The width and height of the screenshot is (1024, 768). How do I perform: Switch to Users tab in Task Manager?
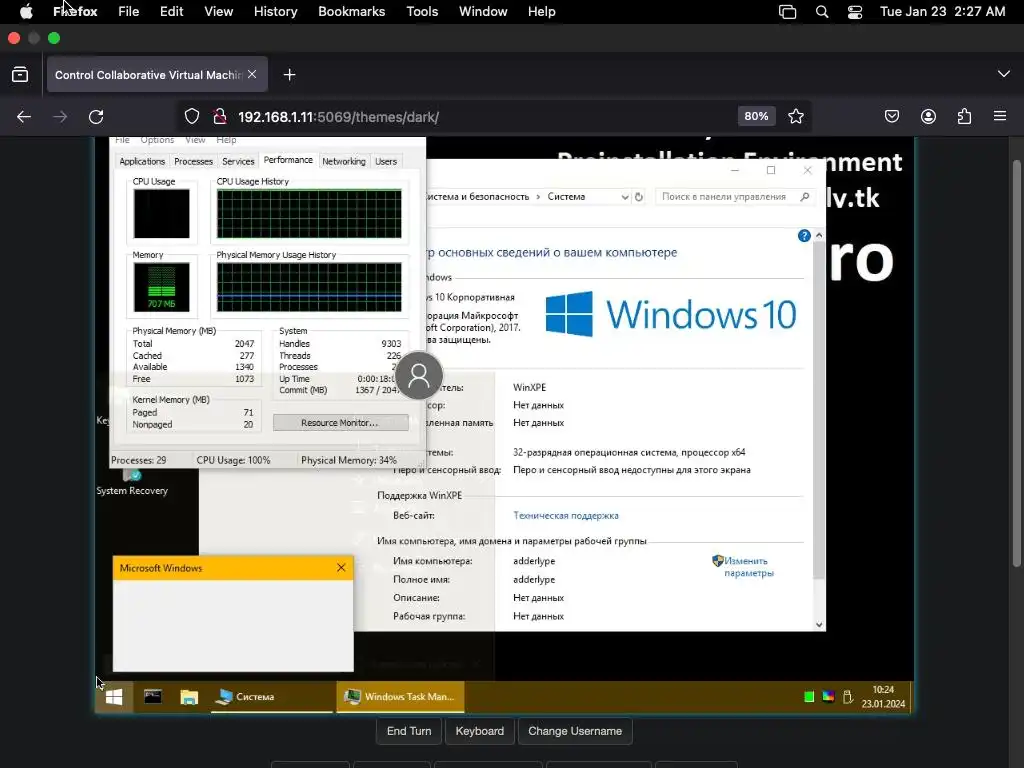386,161
